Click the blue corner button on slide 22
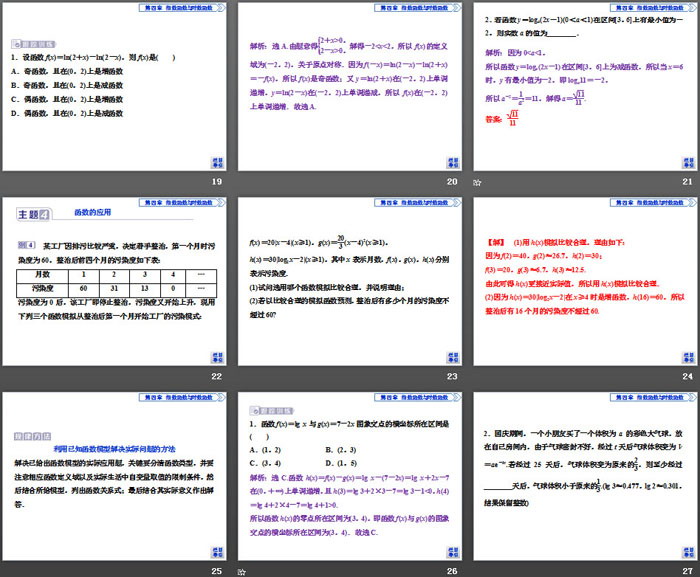This screenshot has height=577, width=700. [x=216, y=357]
